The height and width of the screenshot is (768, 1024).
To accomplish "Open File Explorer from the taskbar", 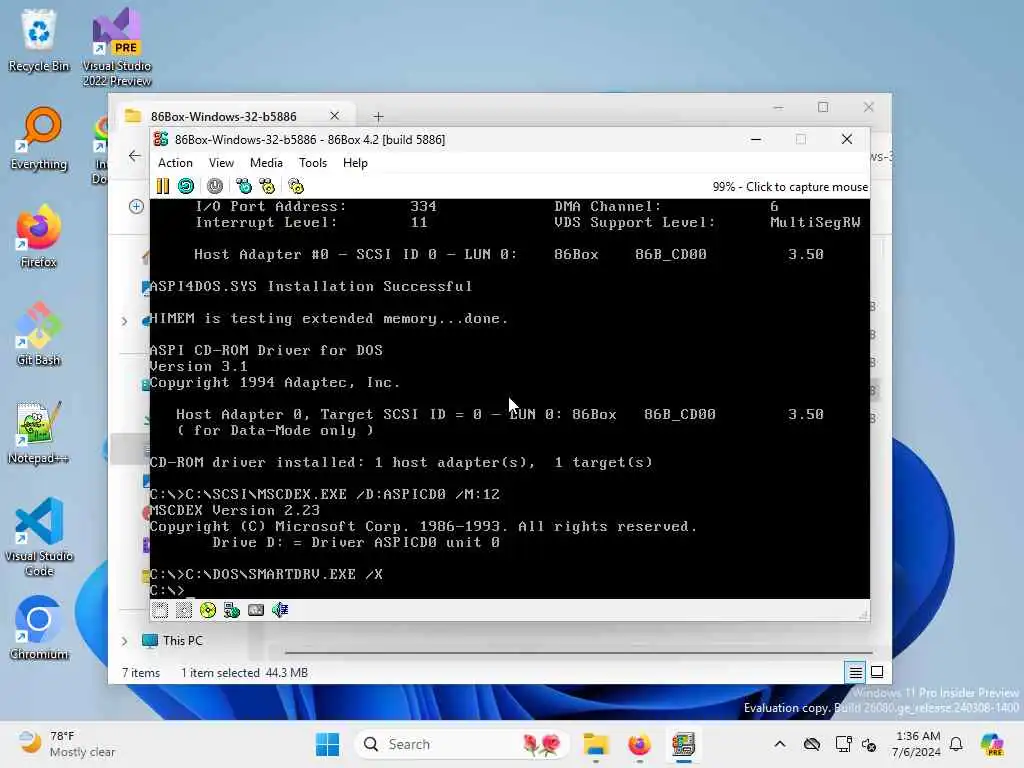I will (x=596, y=744).
